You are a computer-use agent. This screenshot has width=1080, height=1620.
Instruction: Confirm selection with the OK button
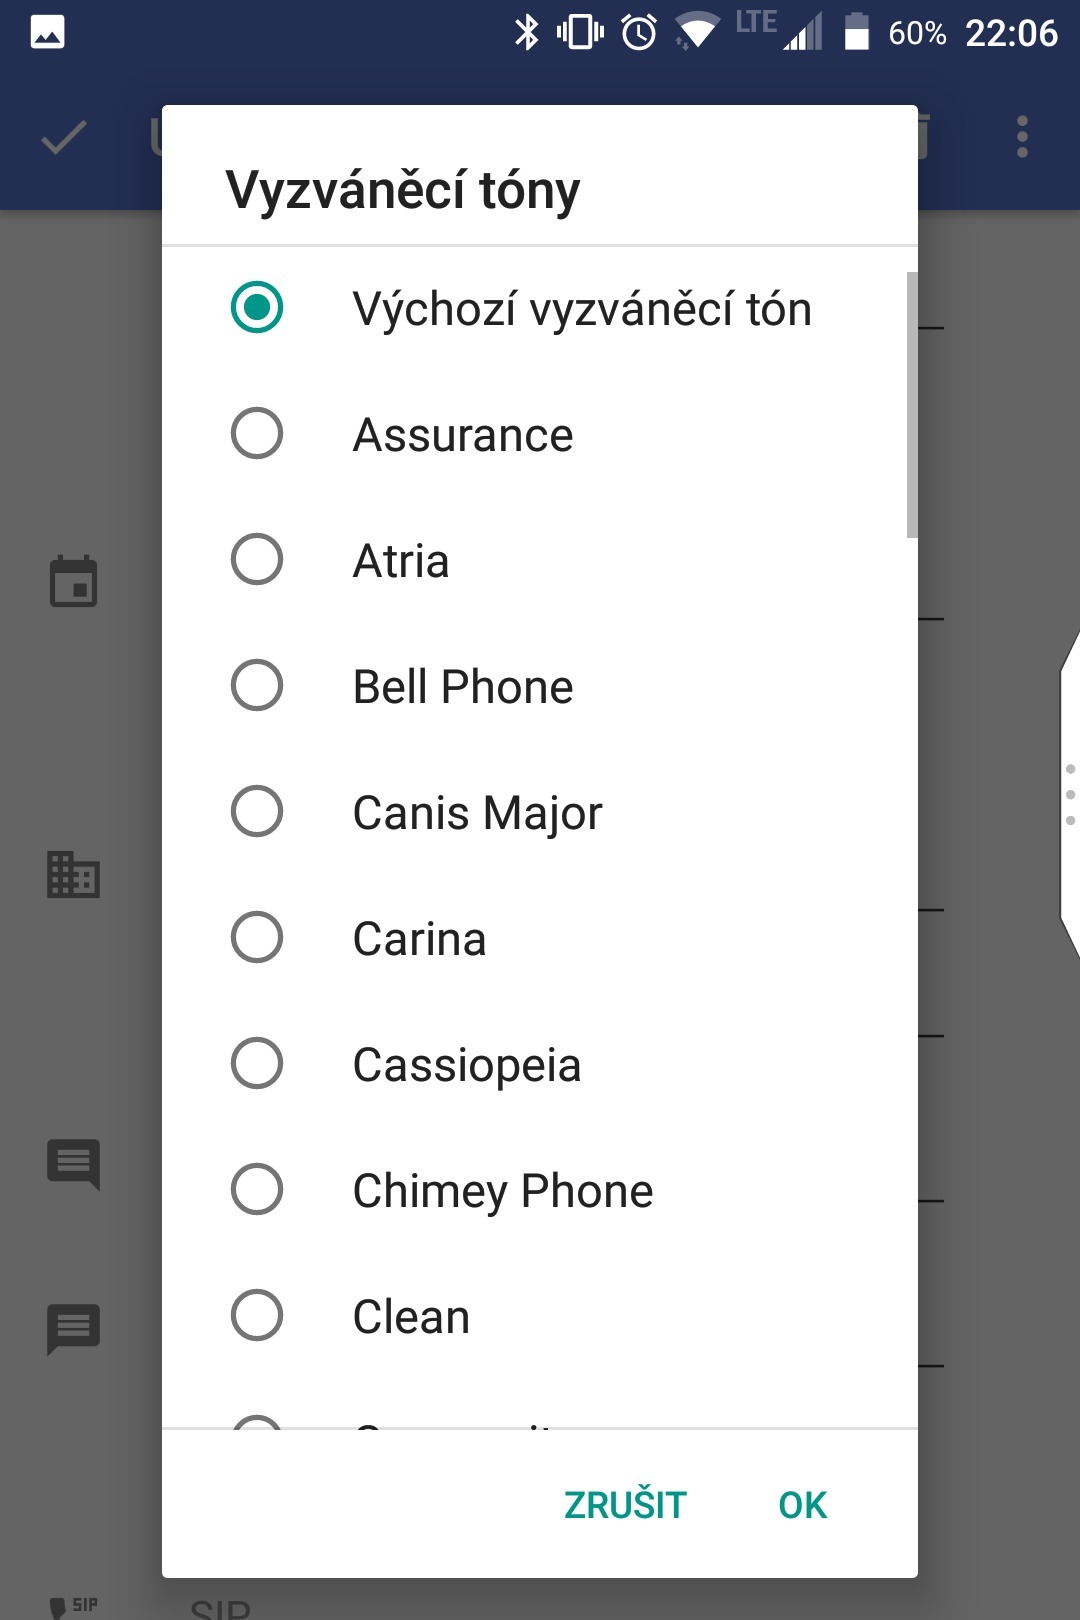click(802, 1504)
